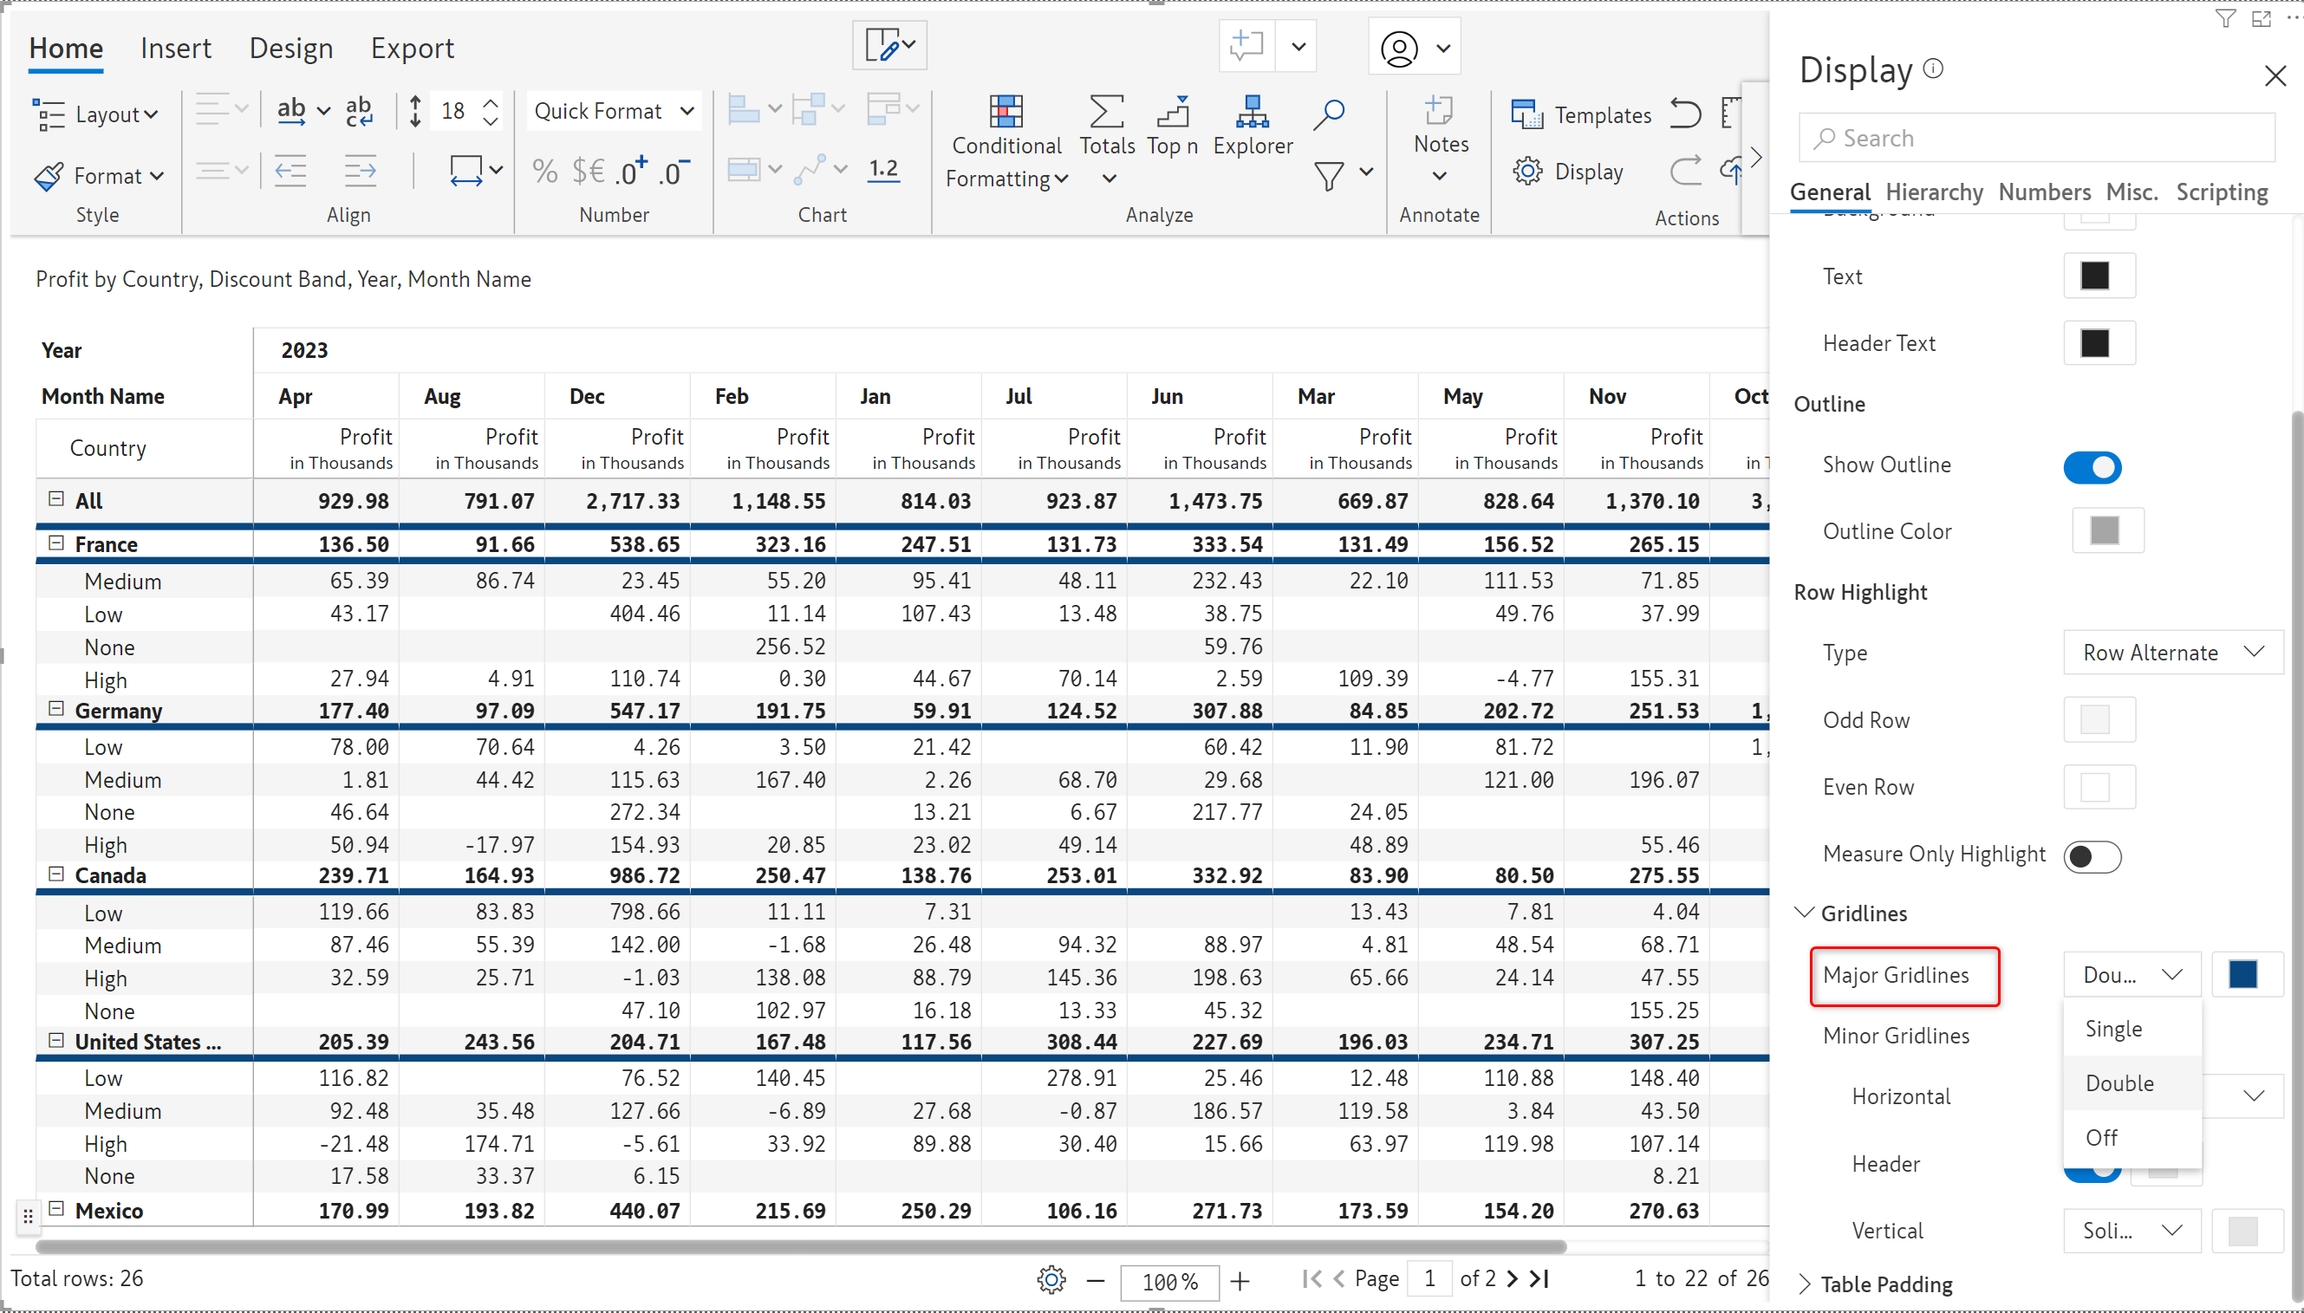
Task: Click the Top n ranking icon
Action: tap(1172, 113)
